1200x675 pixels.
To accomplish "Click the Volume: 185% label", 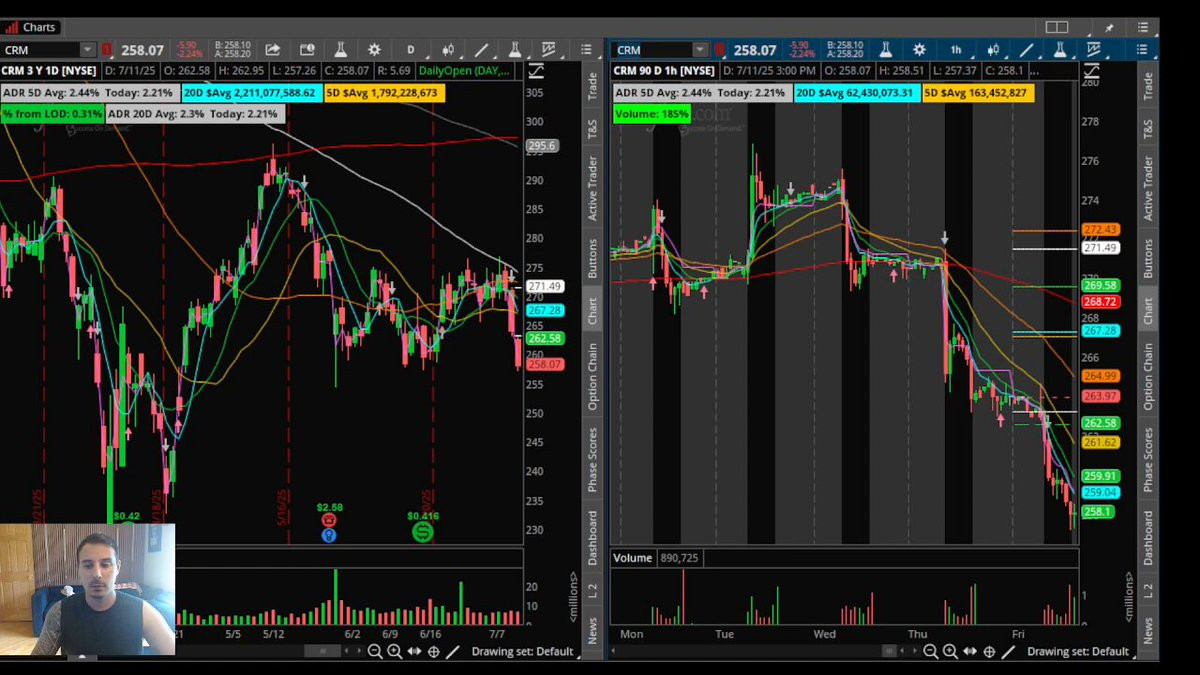I will click(x=652, y=114).
